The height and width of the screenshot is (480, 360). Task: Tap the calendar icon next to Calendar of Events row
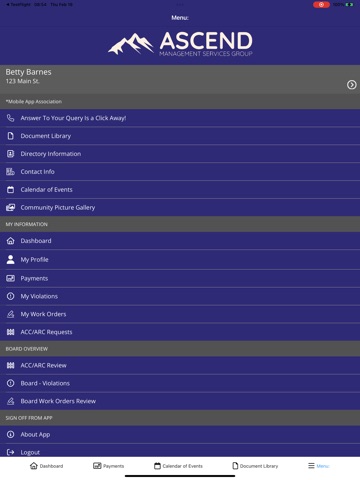coord(11,190)
